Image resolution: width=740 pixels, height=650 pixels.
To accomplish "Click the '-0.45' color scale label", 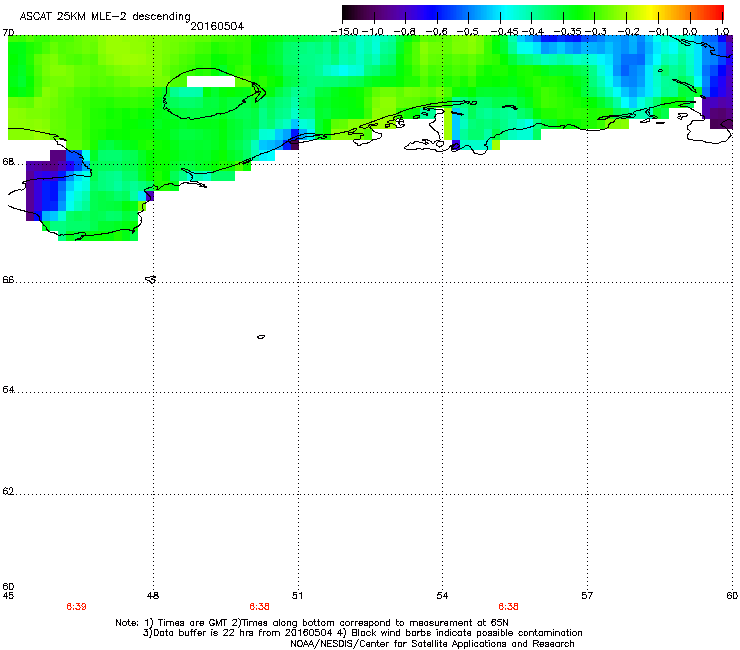I will 505,31.
